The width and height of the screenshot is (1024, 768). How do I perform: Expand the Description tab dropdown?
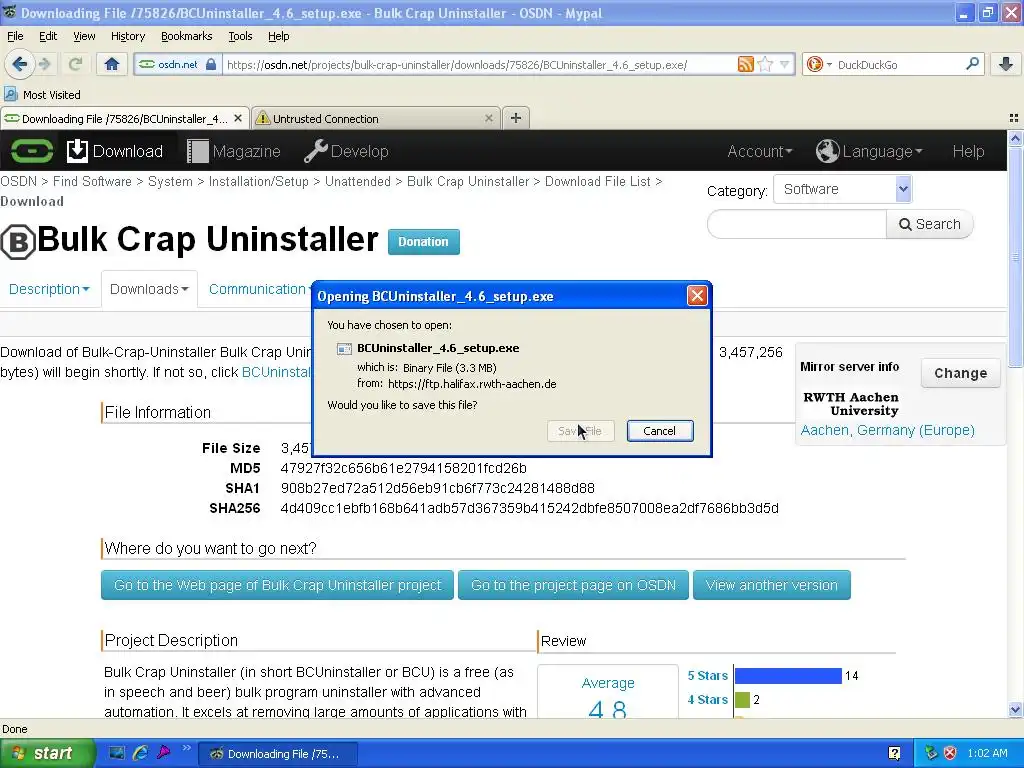pos(49,289)
